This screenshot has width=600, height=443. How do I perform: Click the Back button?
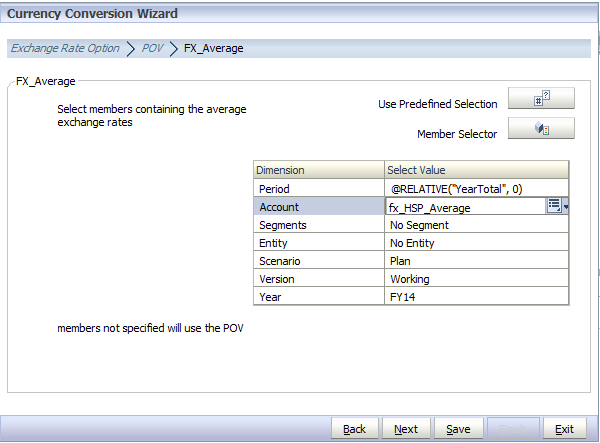point(354,429)
